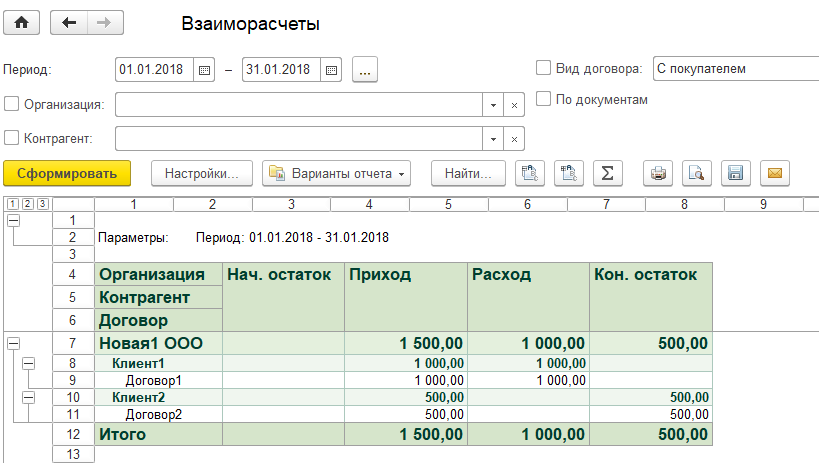Click the Home icon button
This screenshot has height=463, width=819.
click(x=22, y=23)
